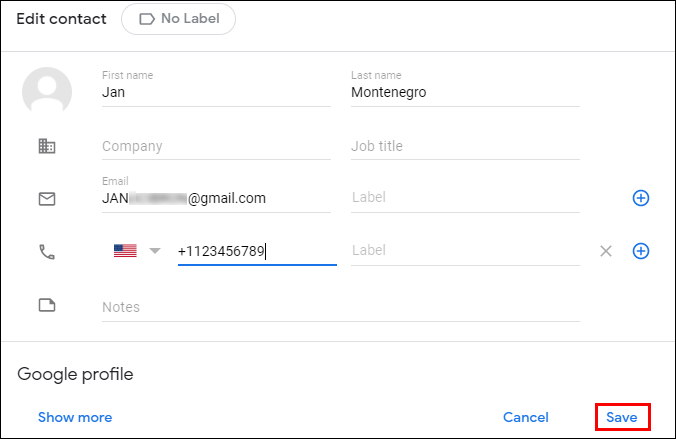
Task: Expand fields with Show more
Action: tap(75, 417)
